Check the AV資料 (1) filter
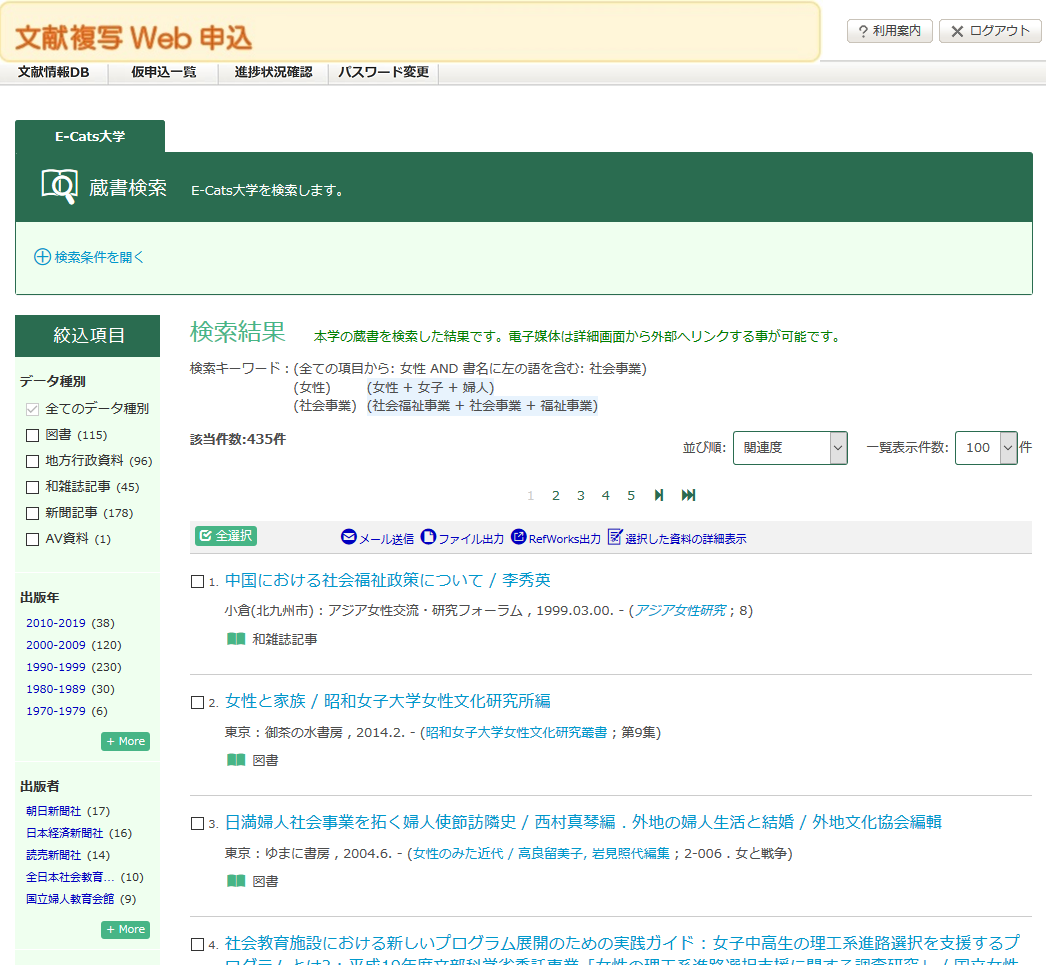The width and height of the screenshot is (1046, 965). pos(32,540)
